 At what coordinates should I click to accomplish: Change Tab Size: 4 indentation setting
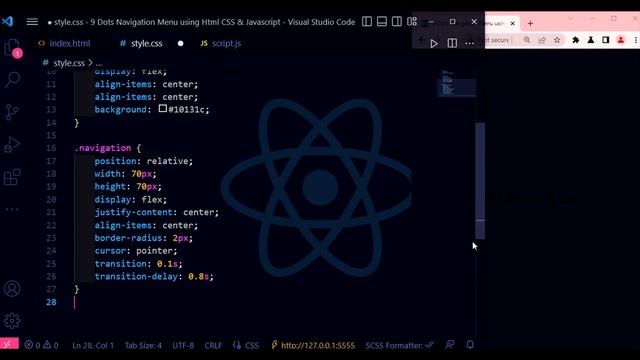[143, 345]
